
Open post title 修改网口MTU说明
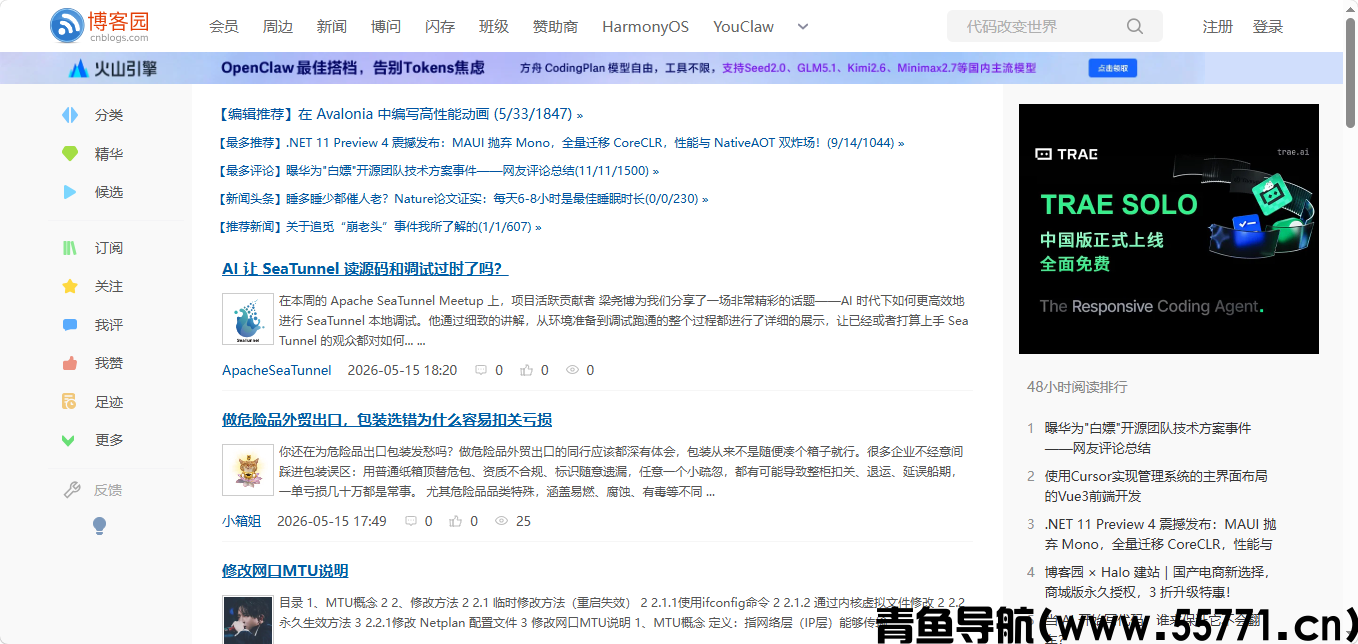click(285, 571)
